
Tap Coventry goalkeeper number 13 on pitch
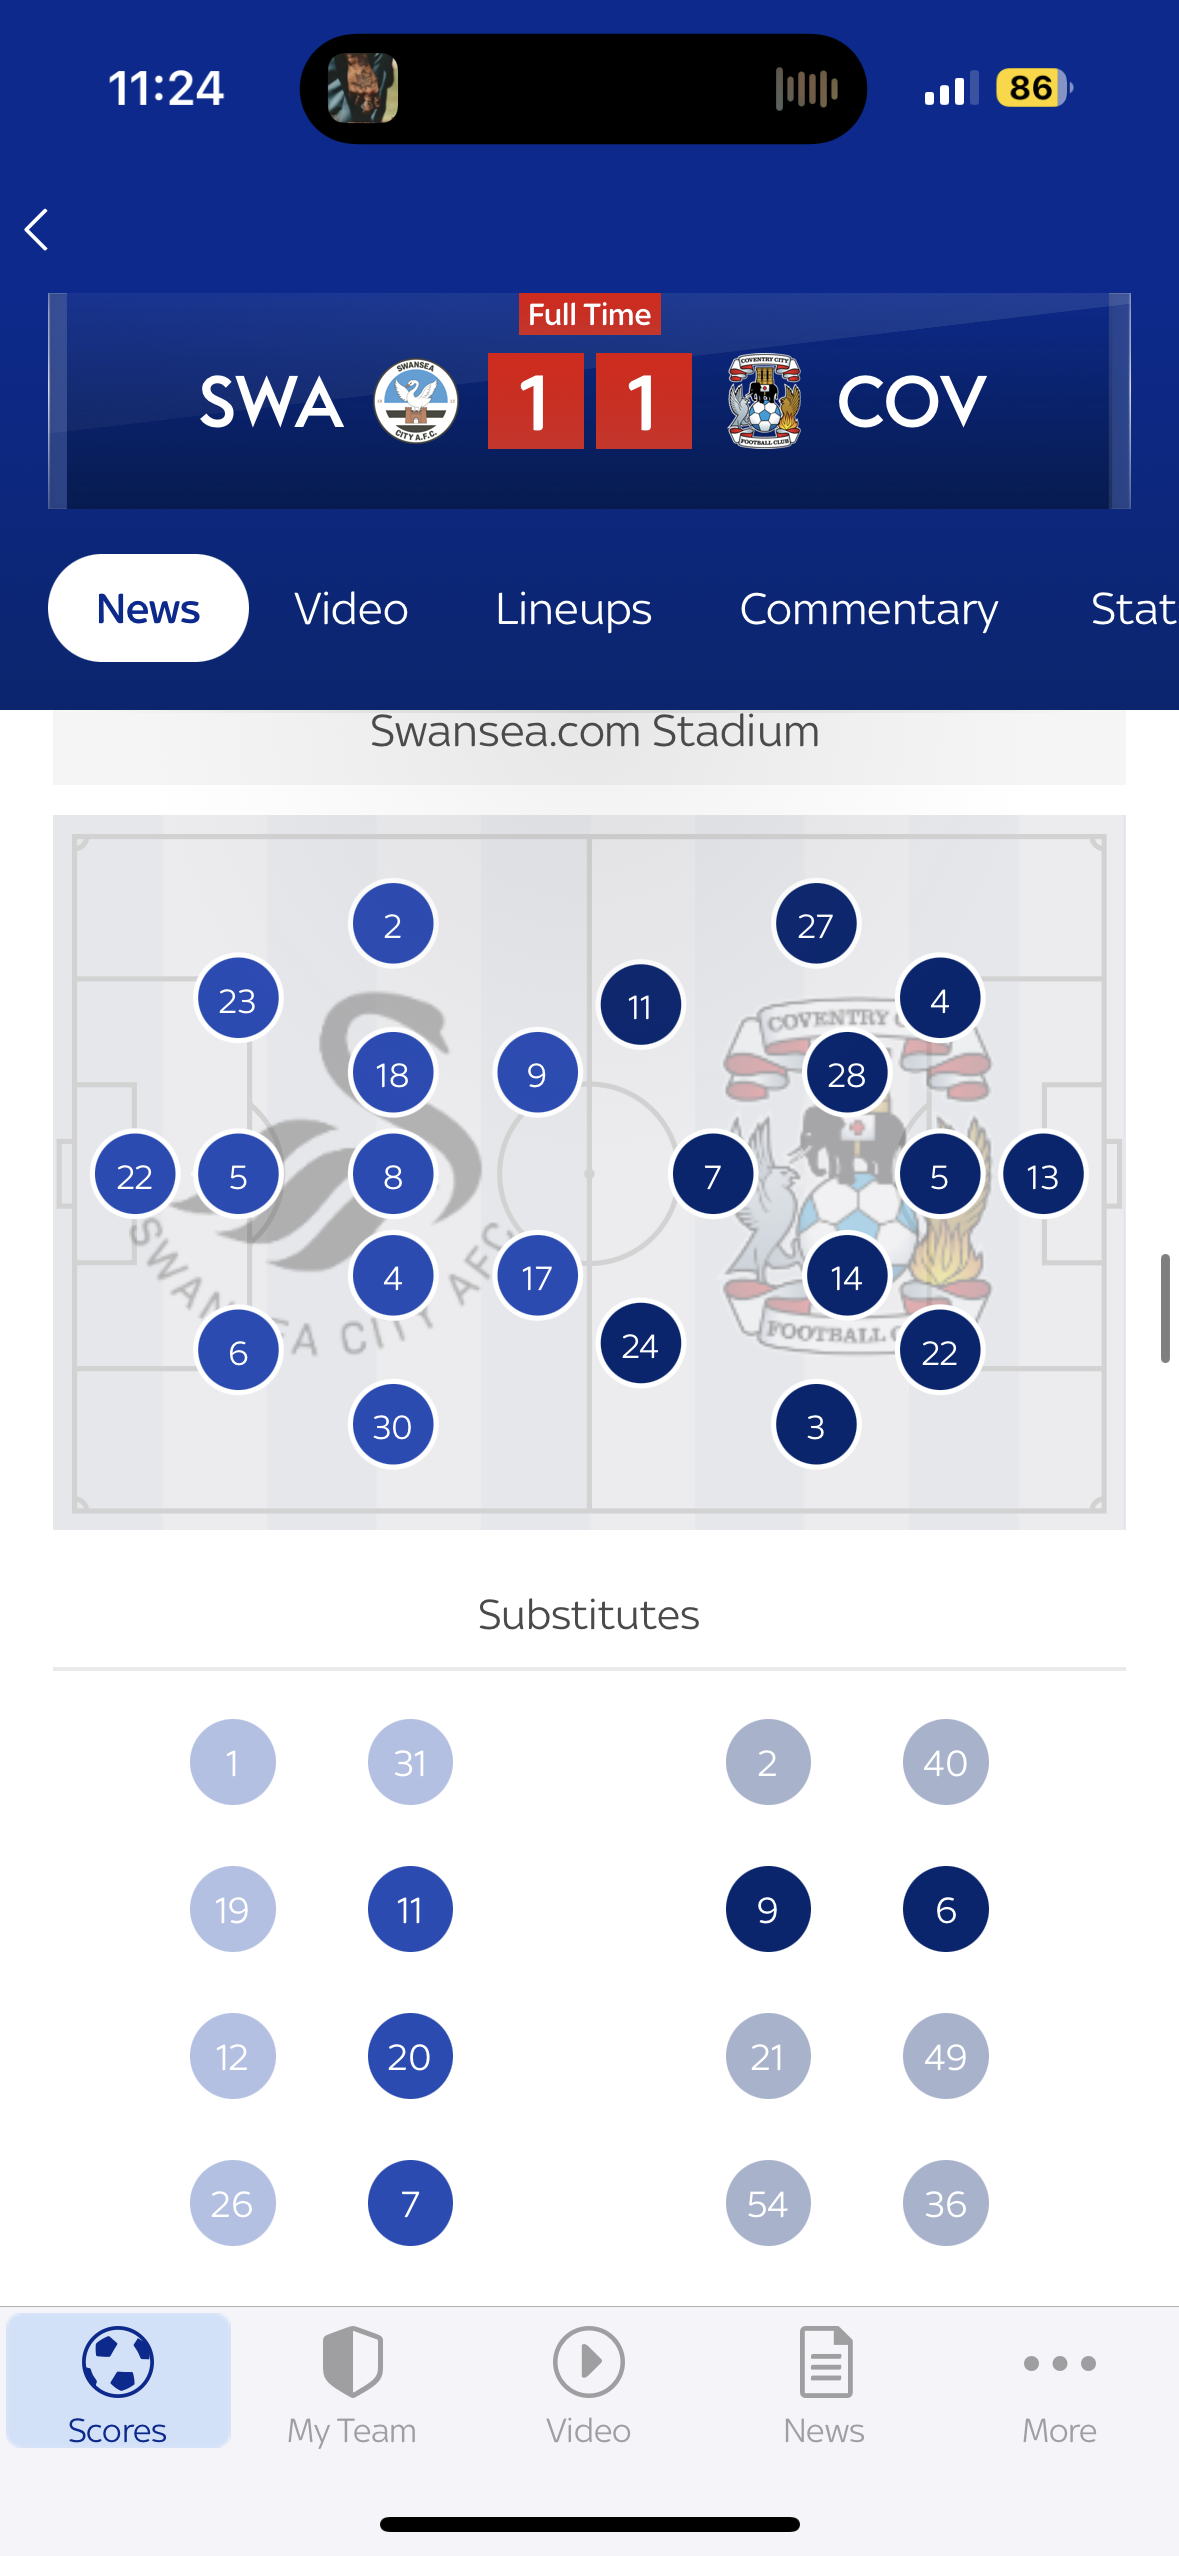tap(1043, 1174)
